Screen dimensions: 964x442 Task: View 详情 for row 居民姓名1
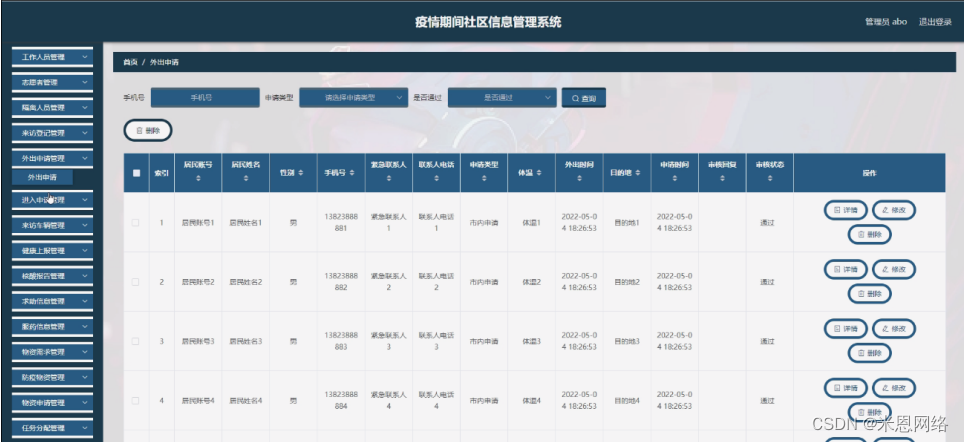tap(845, 210)
